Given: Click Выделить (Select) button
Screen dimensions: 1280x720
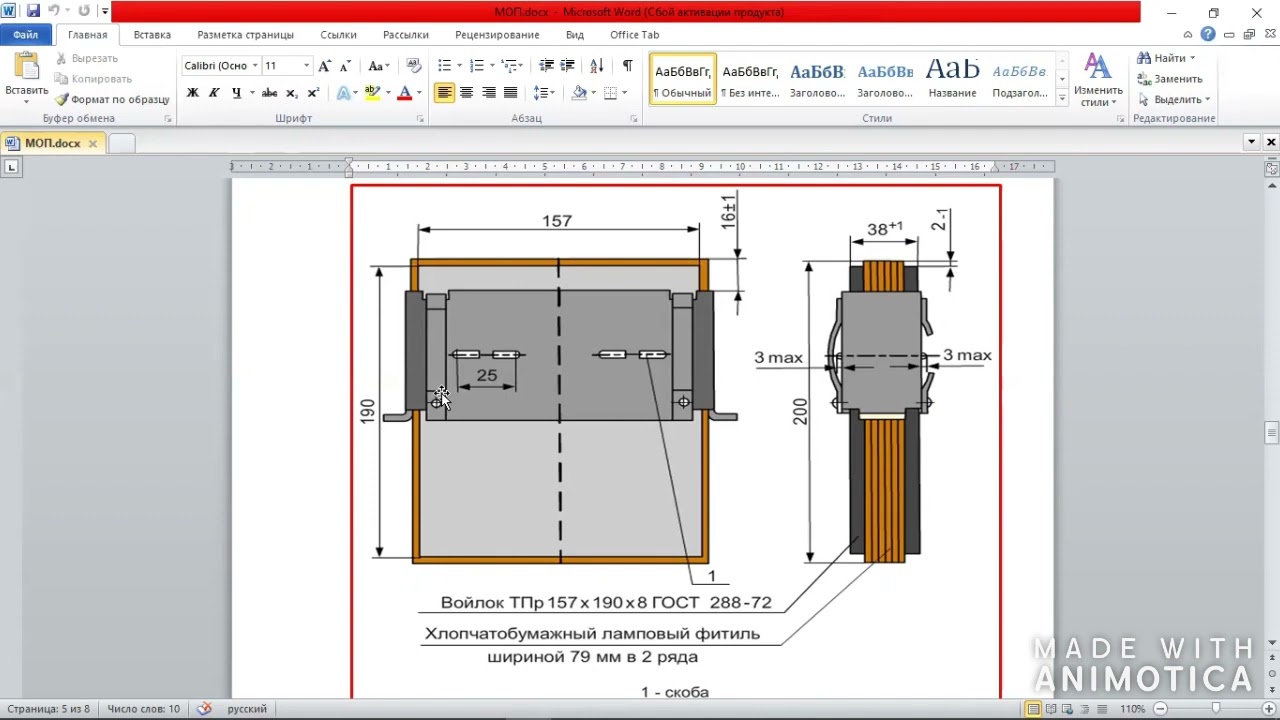Looking at the screenshot, I should click(1174, 99).
